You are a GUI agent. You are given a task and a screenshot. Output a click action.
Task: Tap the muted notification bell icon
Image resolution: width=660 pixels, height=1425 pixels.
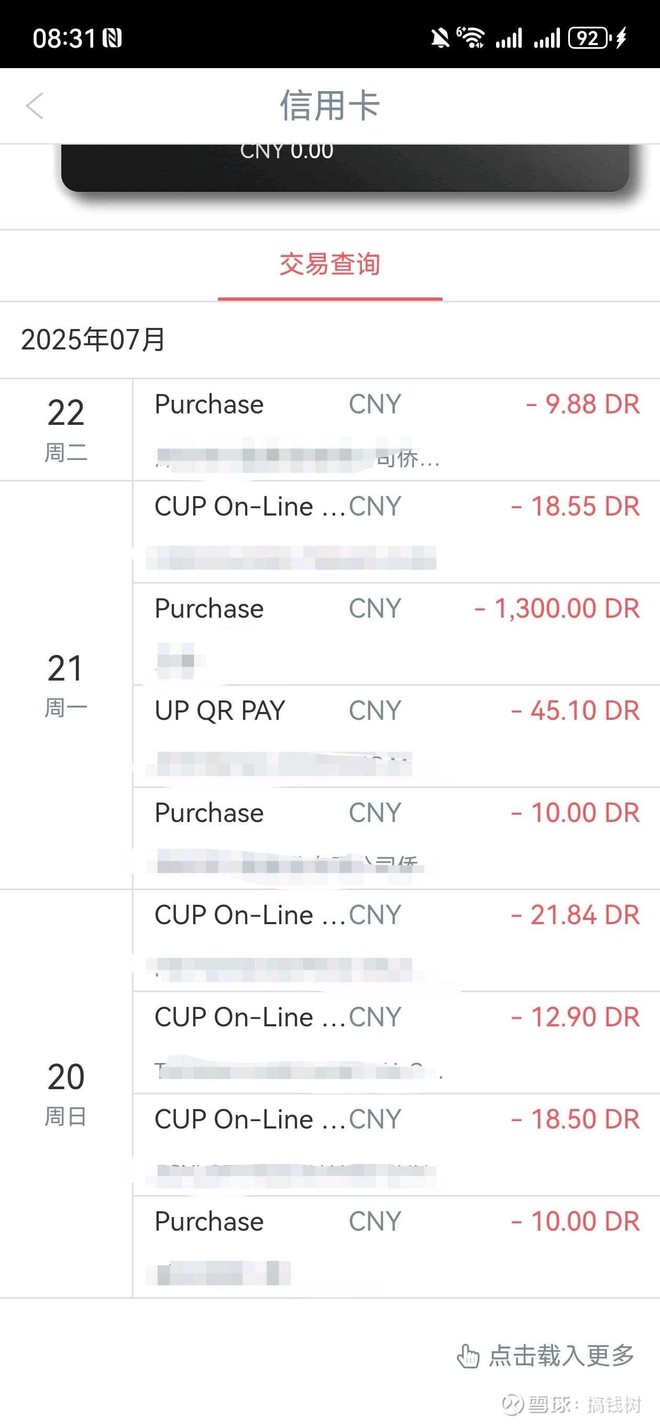click(x=440, y=38)
